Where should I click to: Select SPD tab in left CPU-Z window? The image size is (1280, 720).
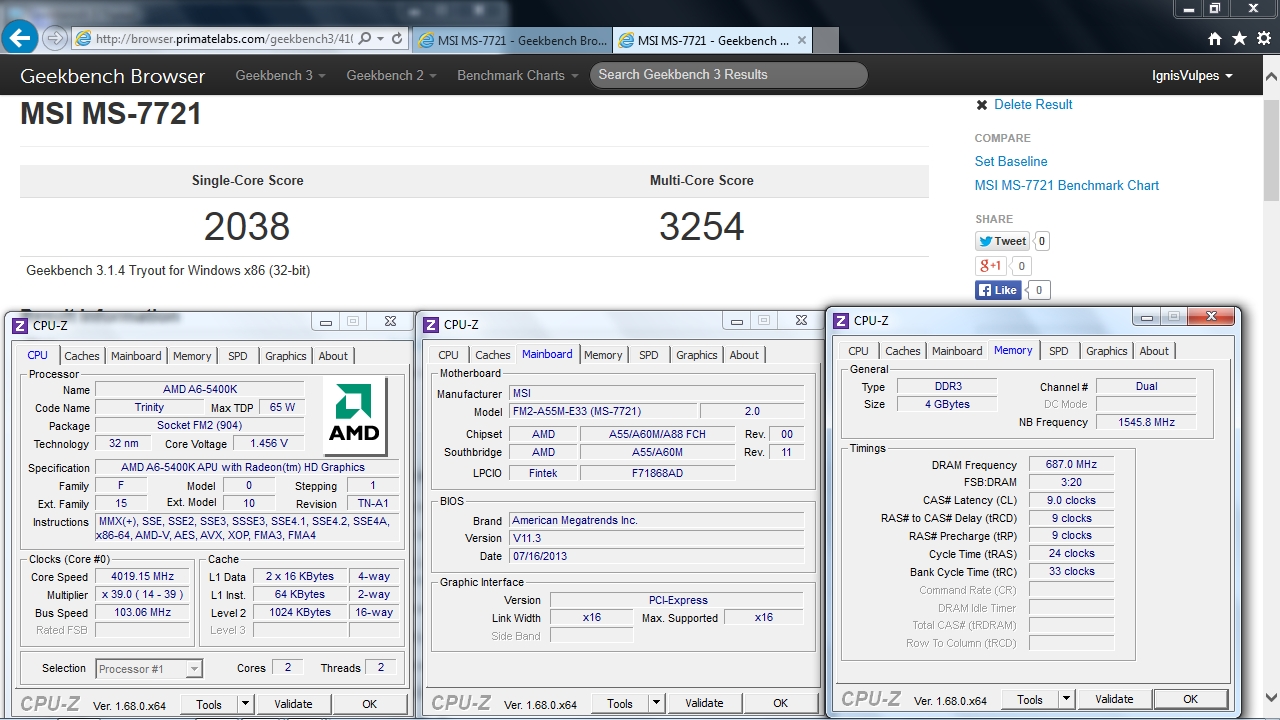pyautogui.click(x=238, y=356)
